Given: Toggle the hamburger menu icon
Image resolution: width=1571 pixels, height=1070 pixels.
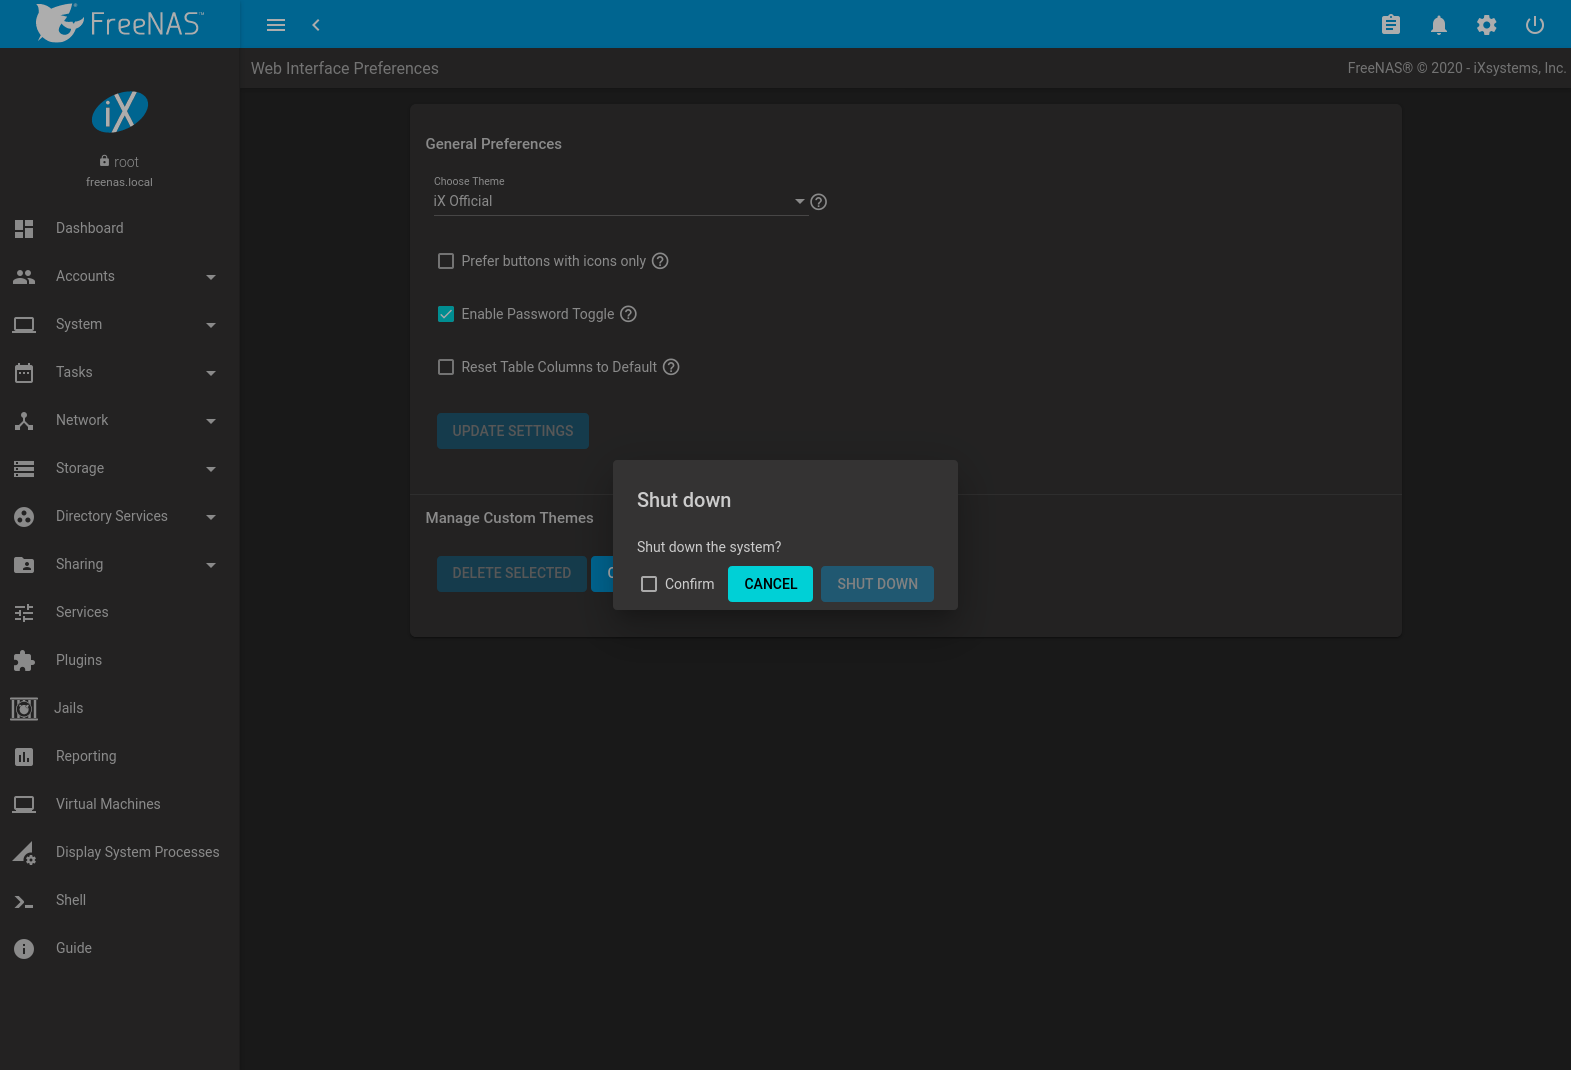Looking at the screenshot, I should click(276, 25).
